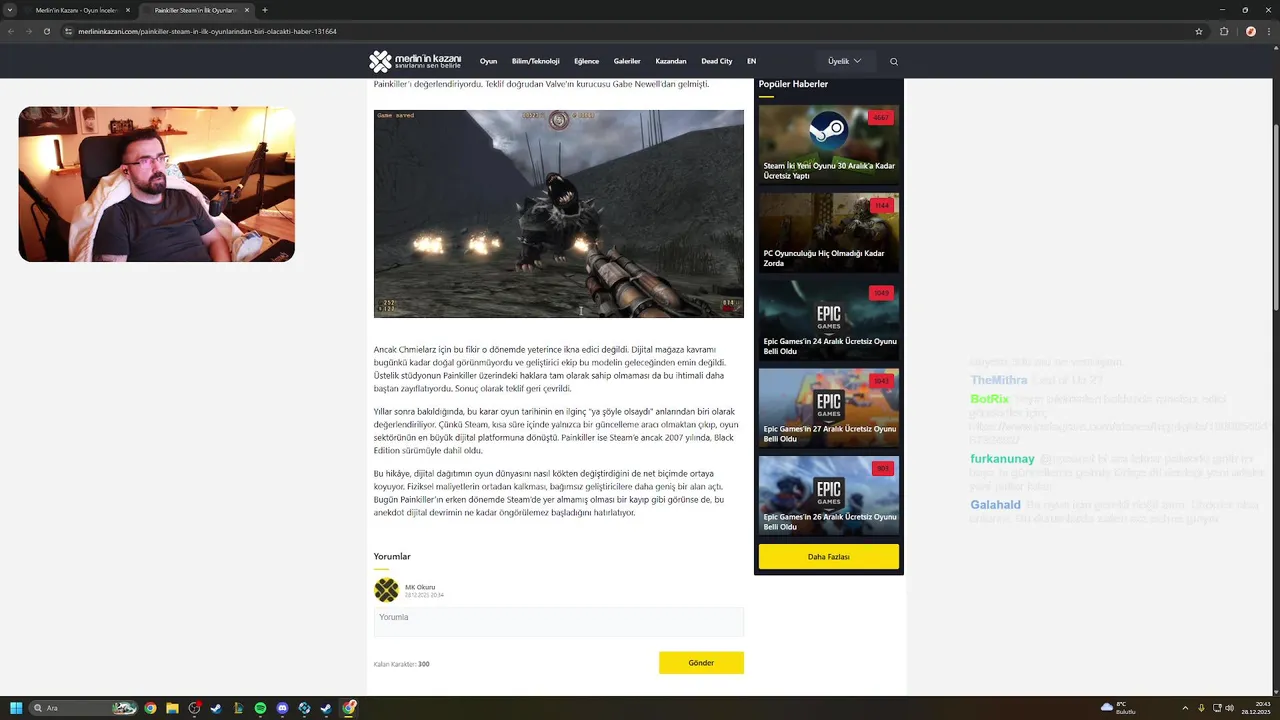Click Galahald username in chat overlay
The width and height of the screenshot is (1280, 720).
point(995,505)
